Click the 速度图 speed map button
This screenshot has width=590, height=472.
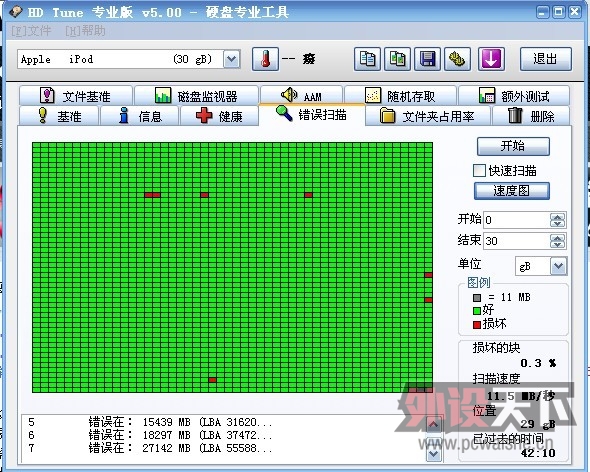click(x=512, y=191)
